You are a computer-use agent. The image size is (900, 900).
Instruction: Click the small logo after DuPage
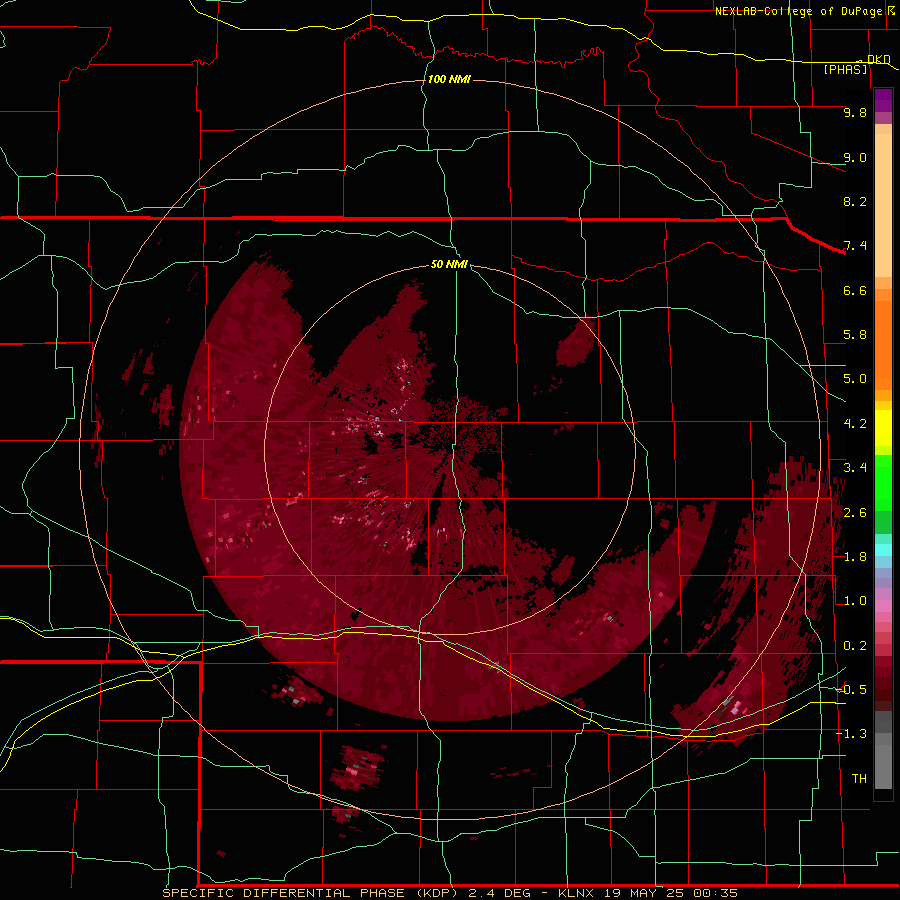(890, 10)
